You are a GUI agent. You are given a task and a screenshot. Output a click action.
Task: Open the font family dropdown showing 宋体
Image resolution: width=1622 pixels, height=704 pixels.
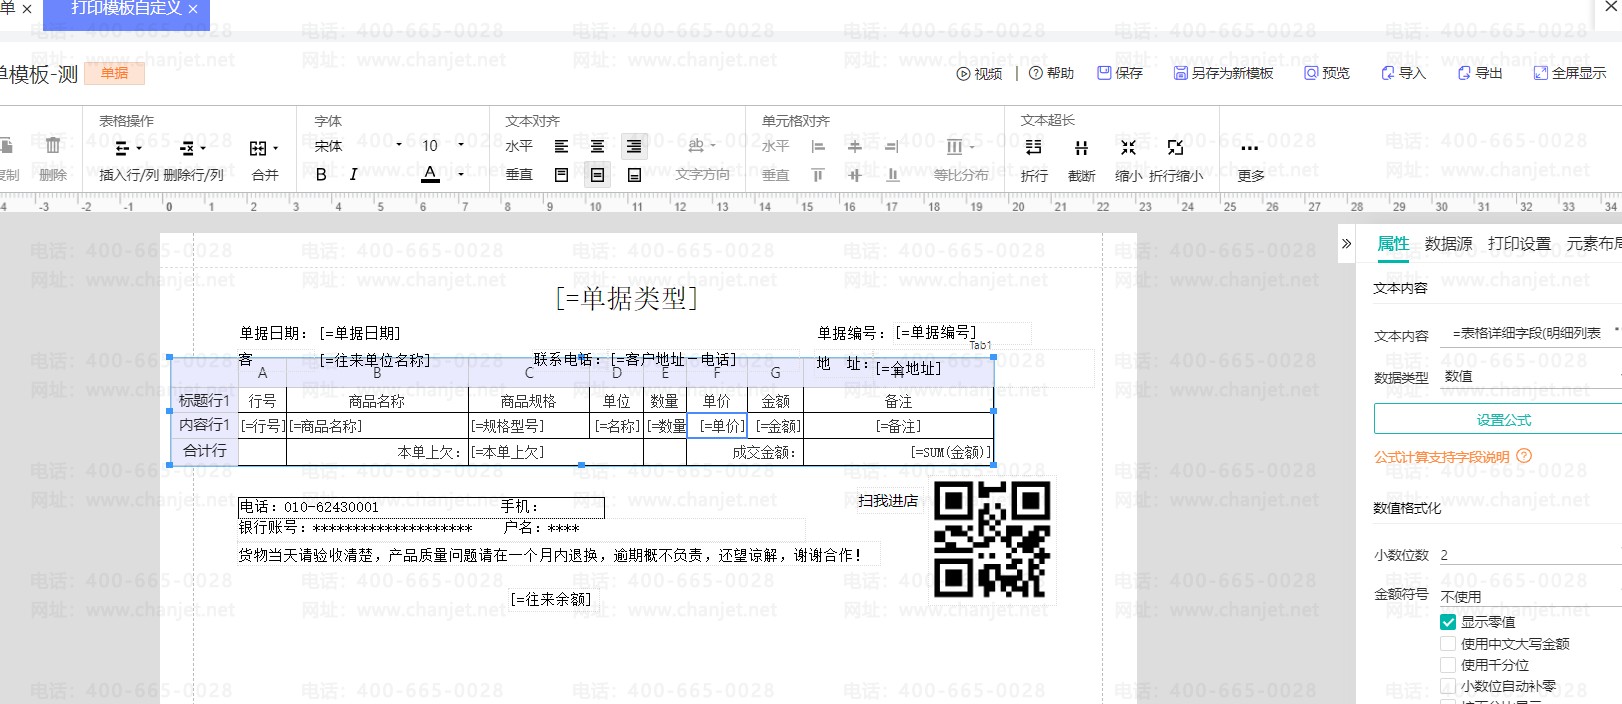point(358,146)
